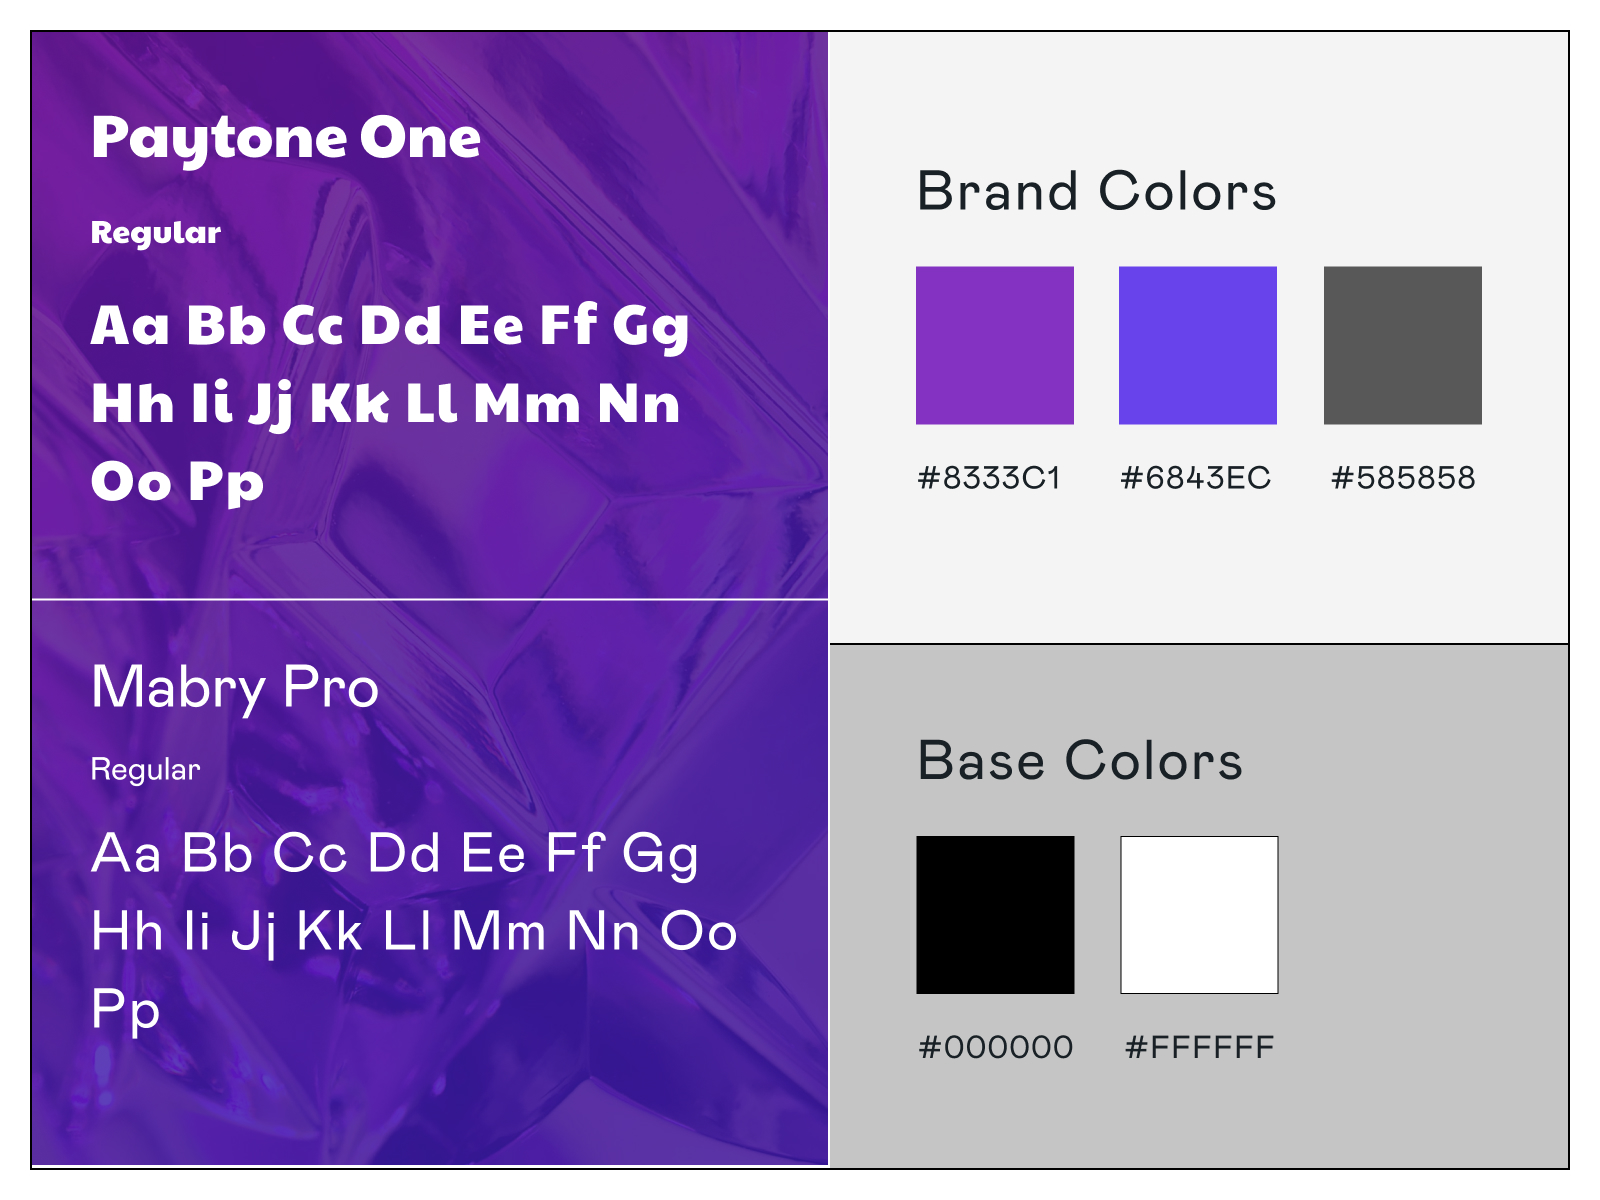Select the #585858 hex code label
This screenshot has height=1200, width=1600.
pos(1402,478)
